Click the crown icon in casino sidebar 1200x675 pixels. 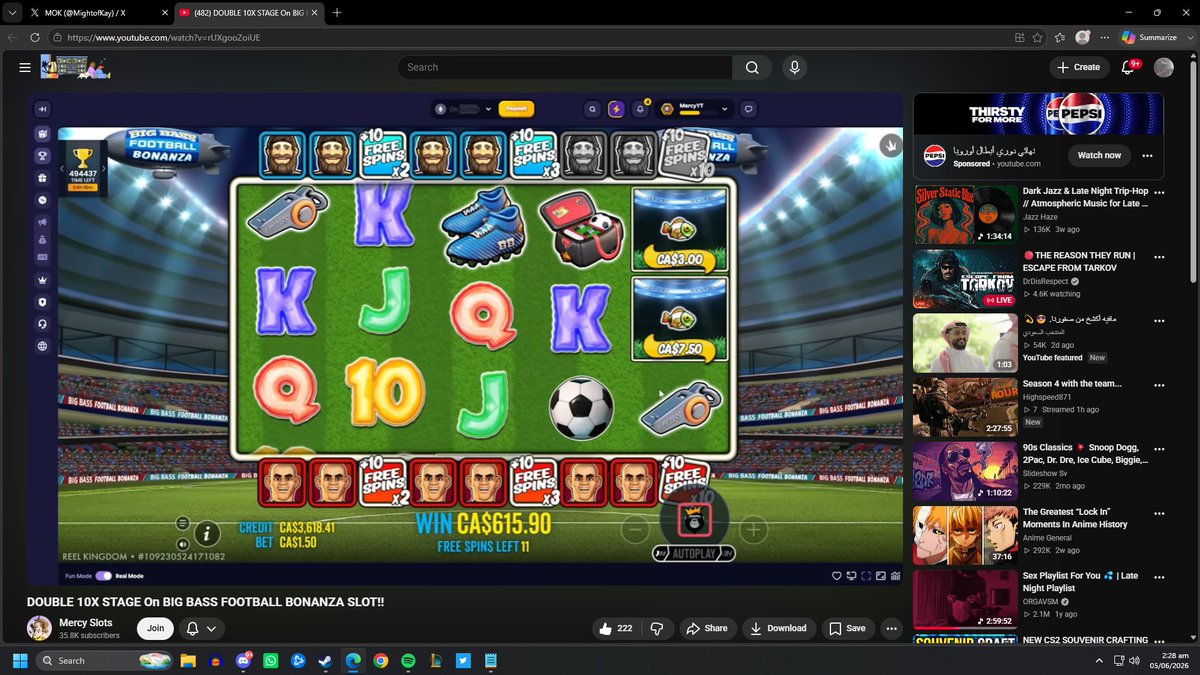(x=43, y=280)
